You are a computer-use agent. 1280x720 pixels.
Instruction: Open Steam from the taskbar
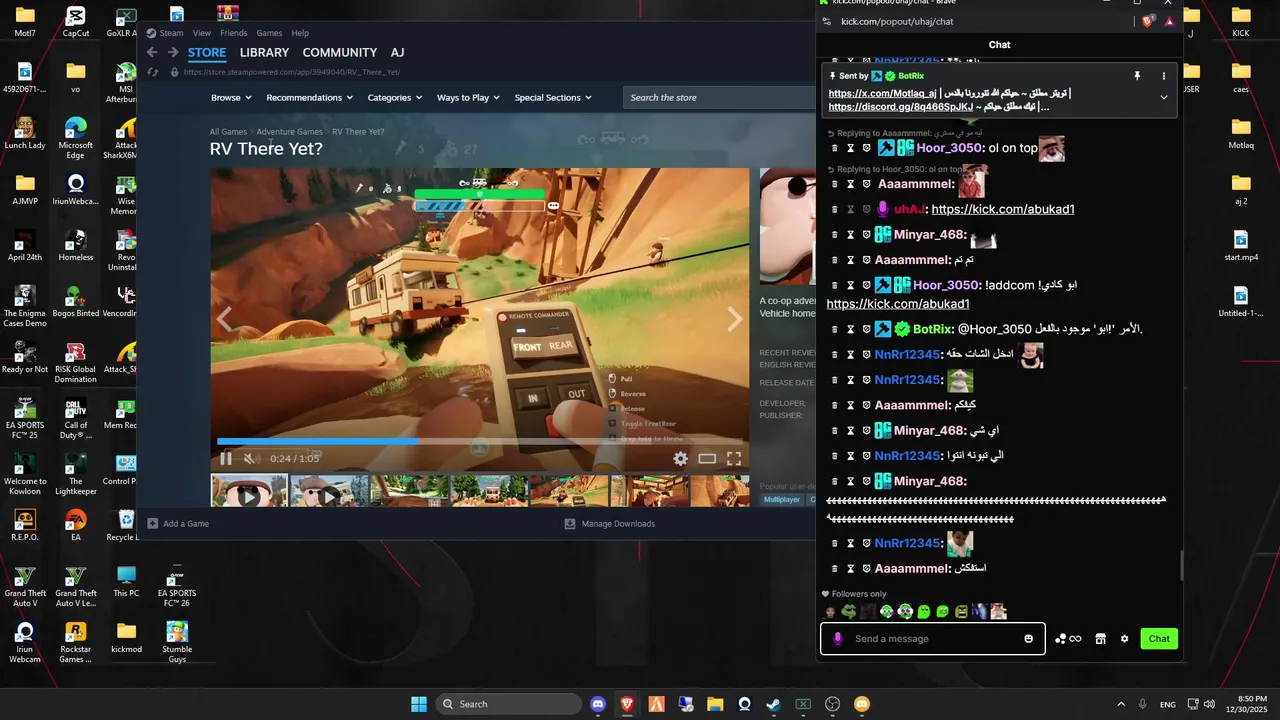coord(773,704)
